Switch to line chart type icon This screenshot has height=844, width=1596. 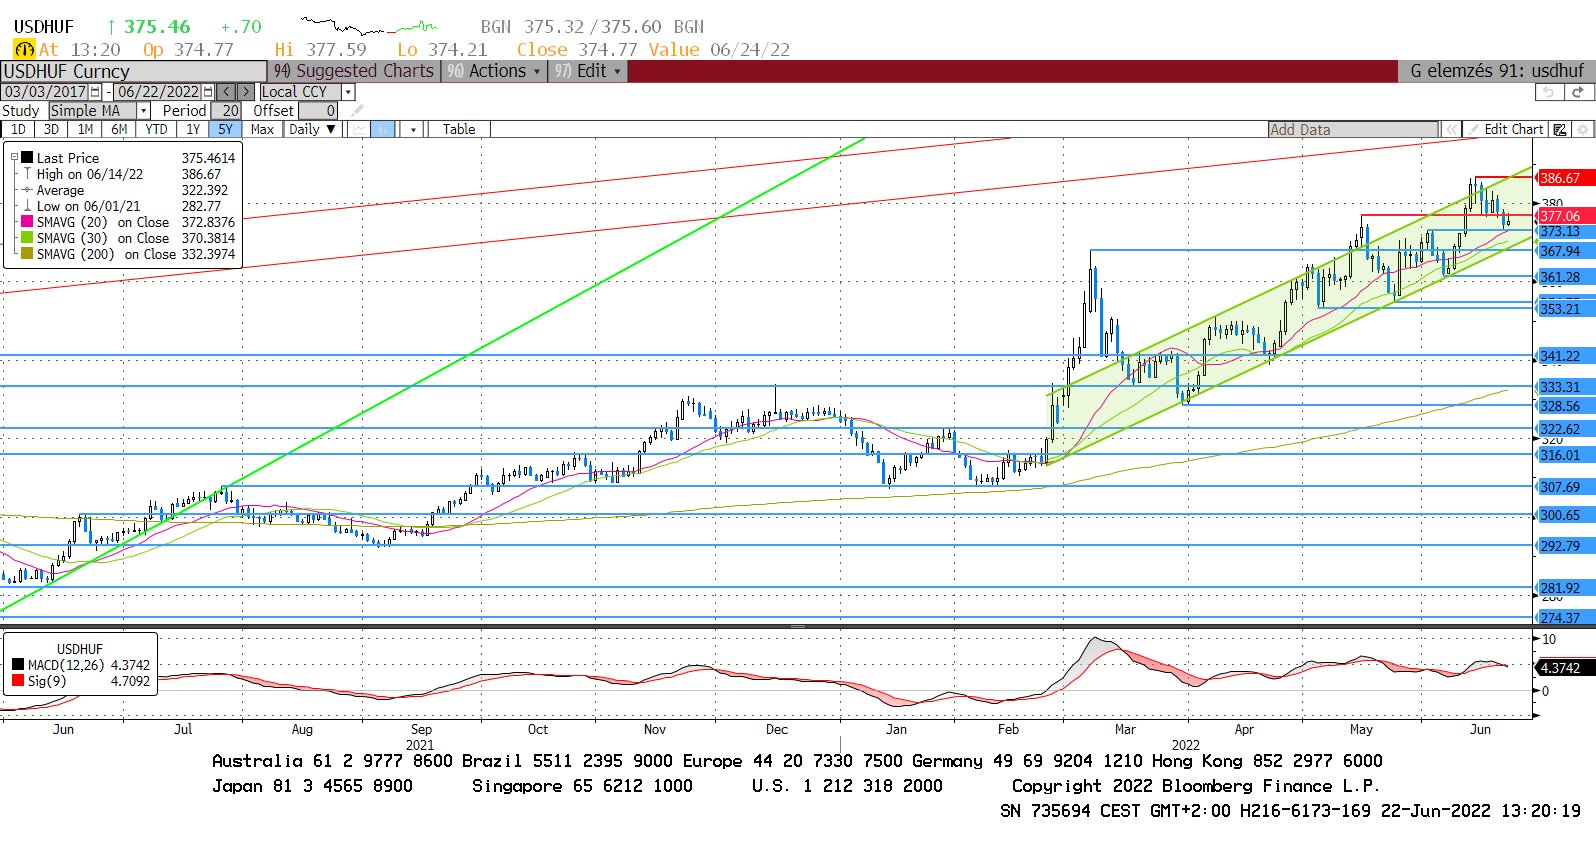point(358,130)
